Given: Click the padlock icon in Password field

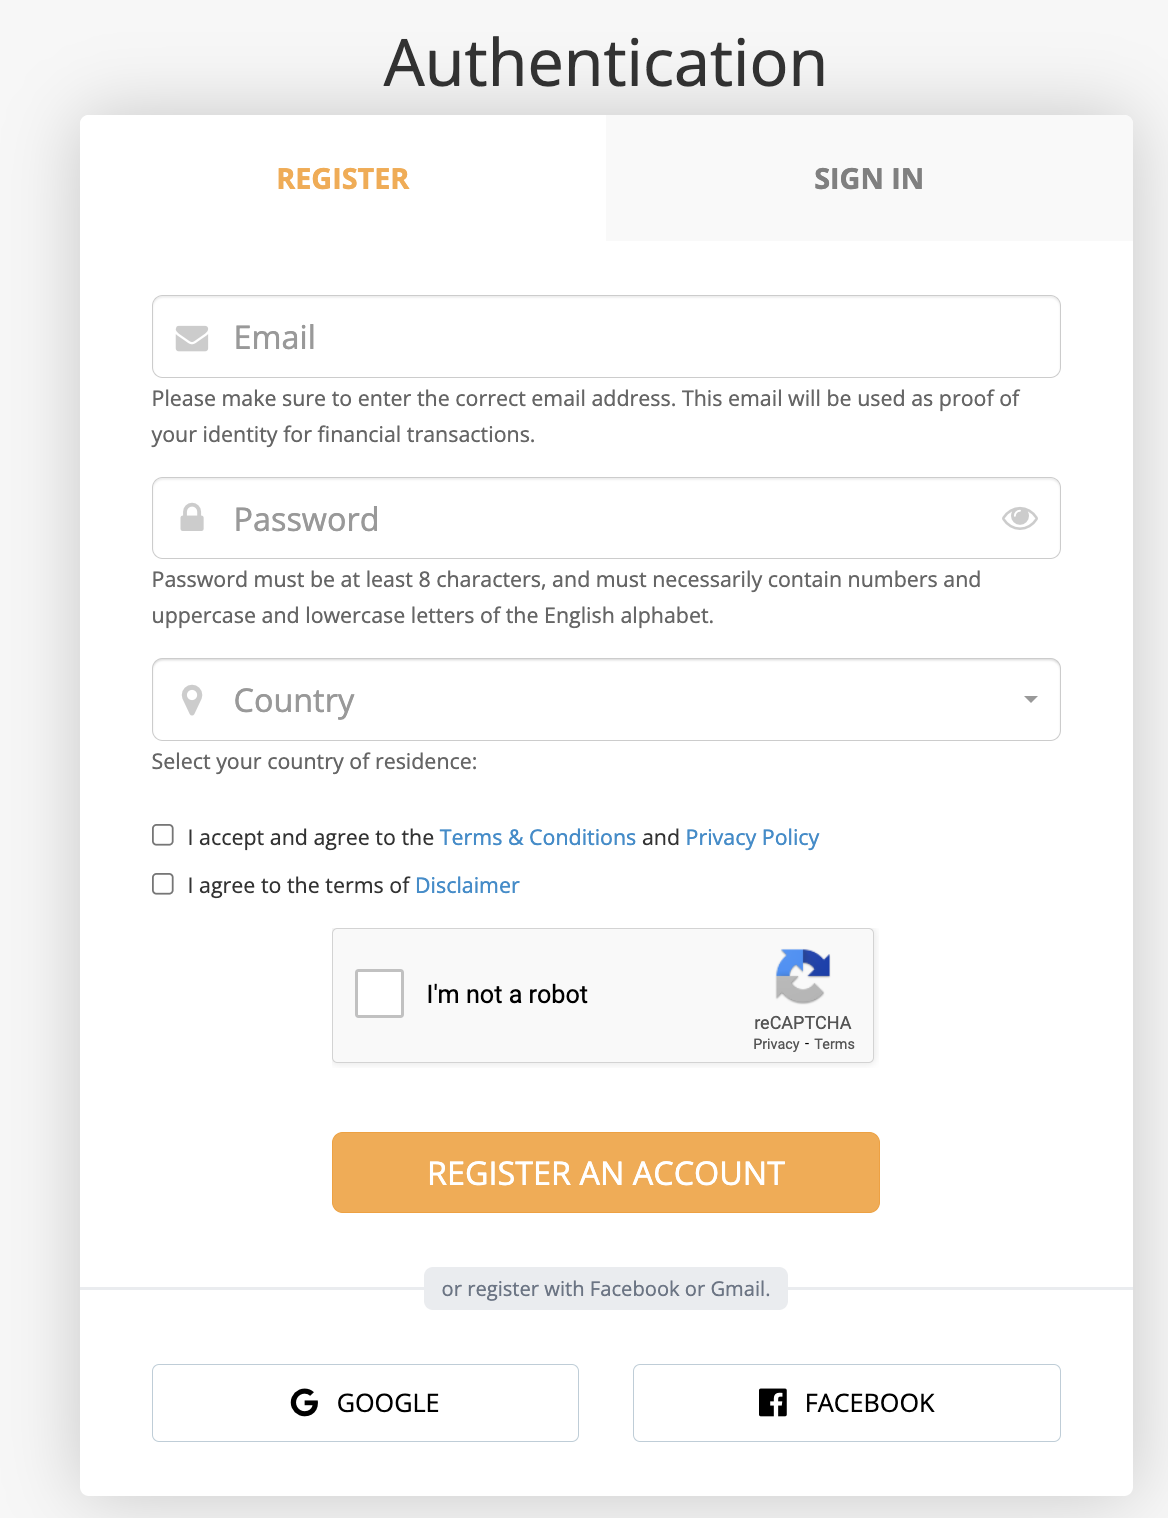Looking at the screenshot, I should [192, 518].
